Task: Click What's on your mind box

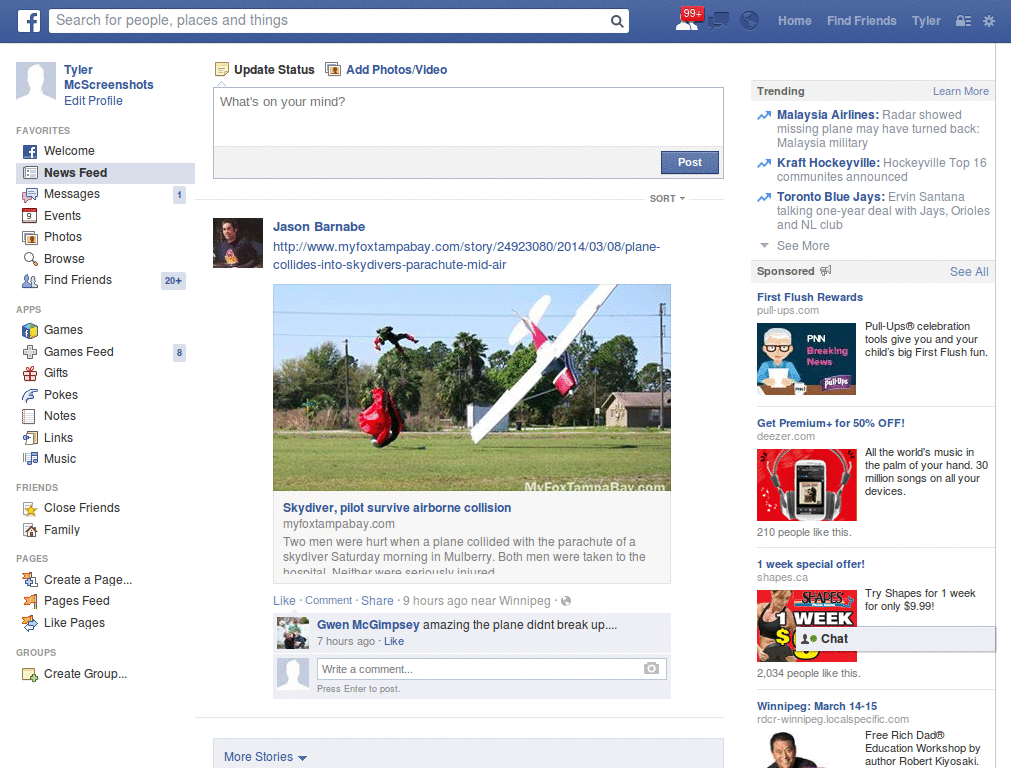Action: coord(468,117)
